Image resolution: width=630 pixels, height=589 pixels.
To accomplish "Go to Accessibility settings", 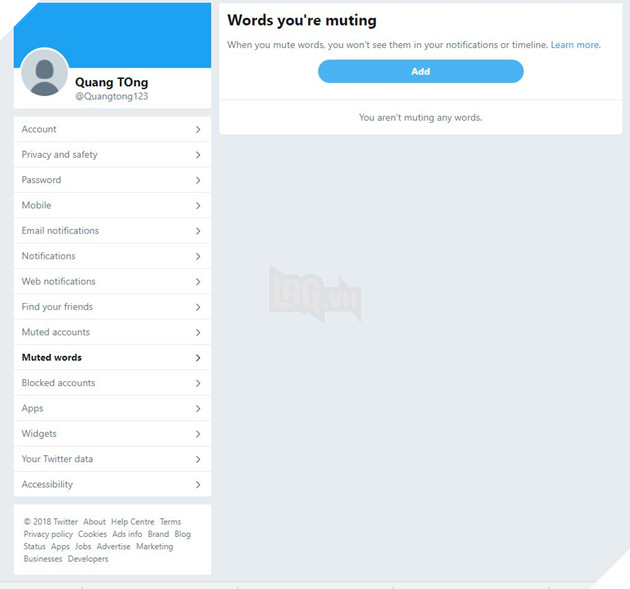I will tap(112, 484).
